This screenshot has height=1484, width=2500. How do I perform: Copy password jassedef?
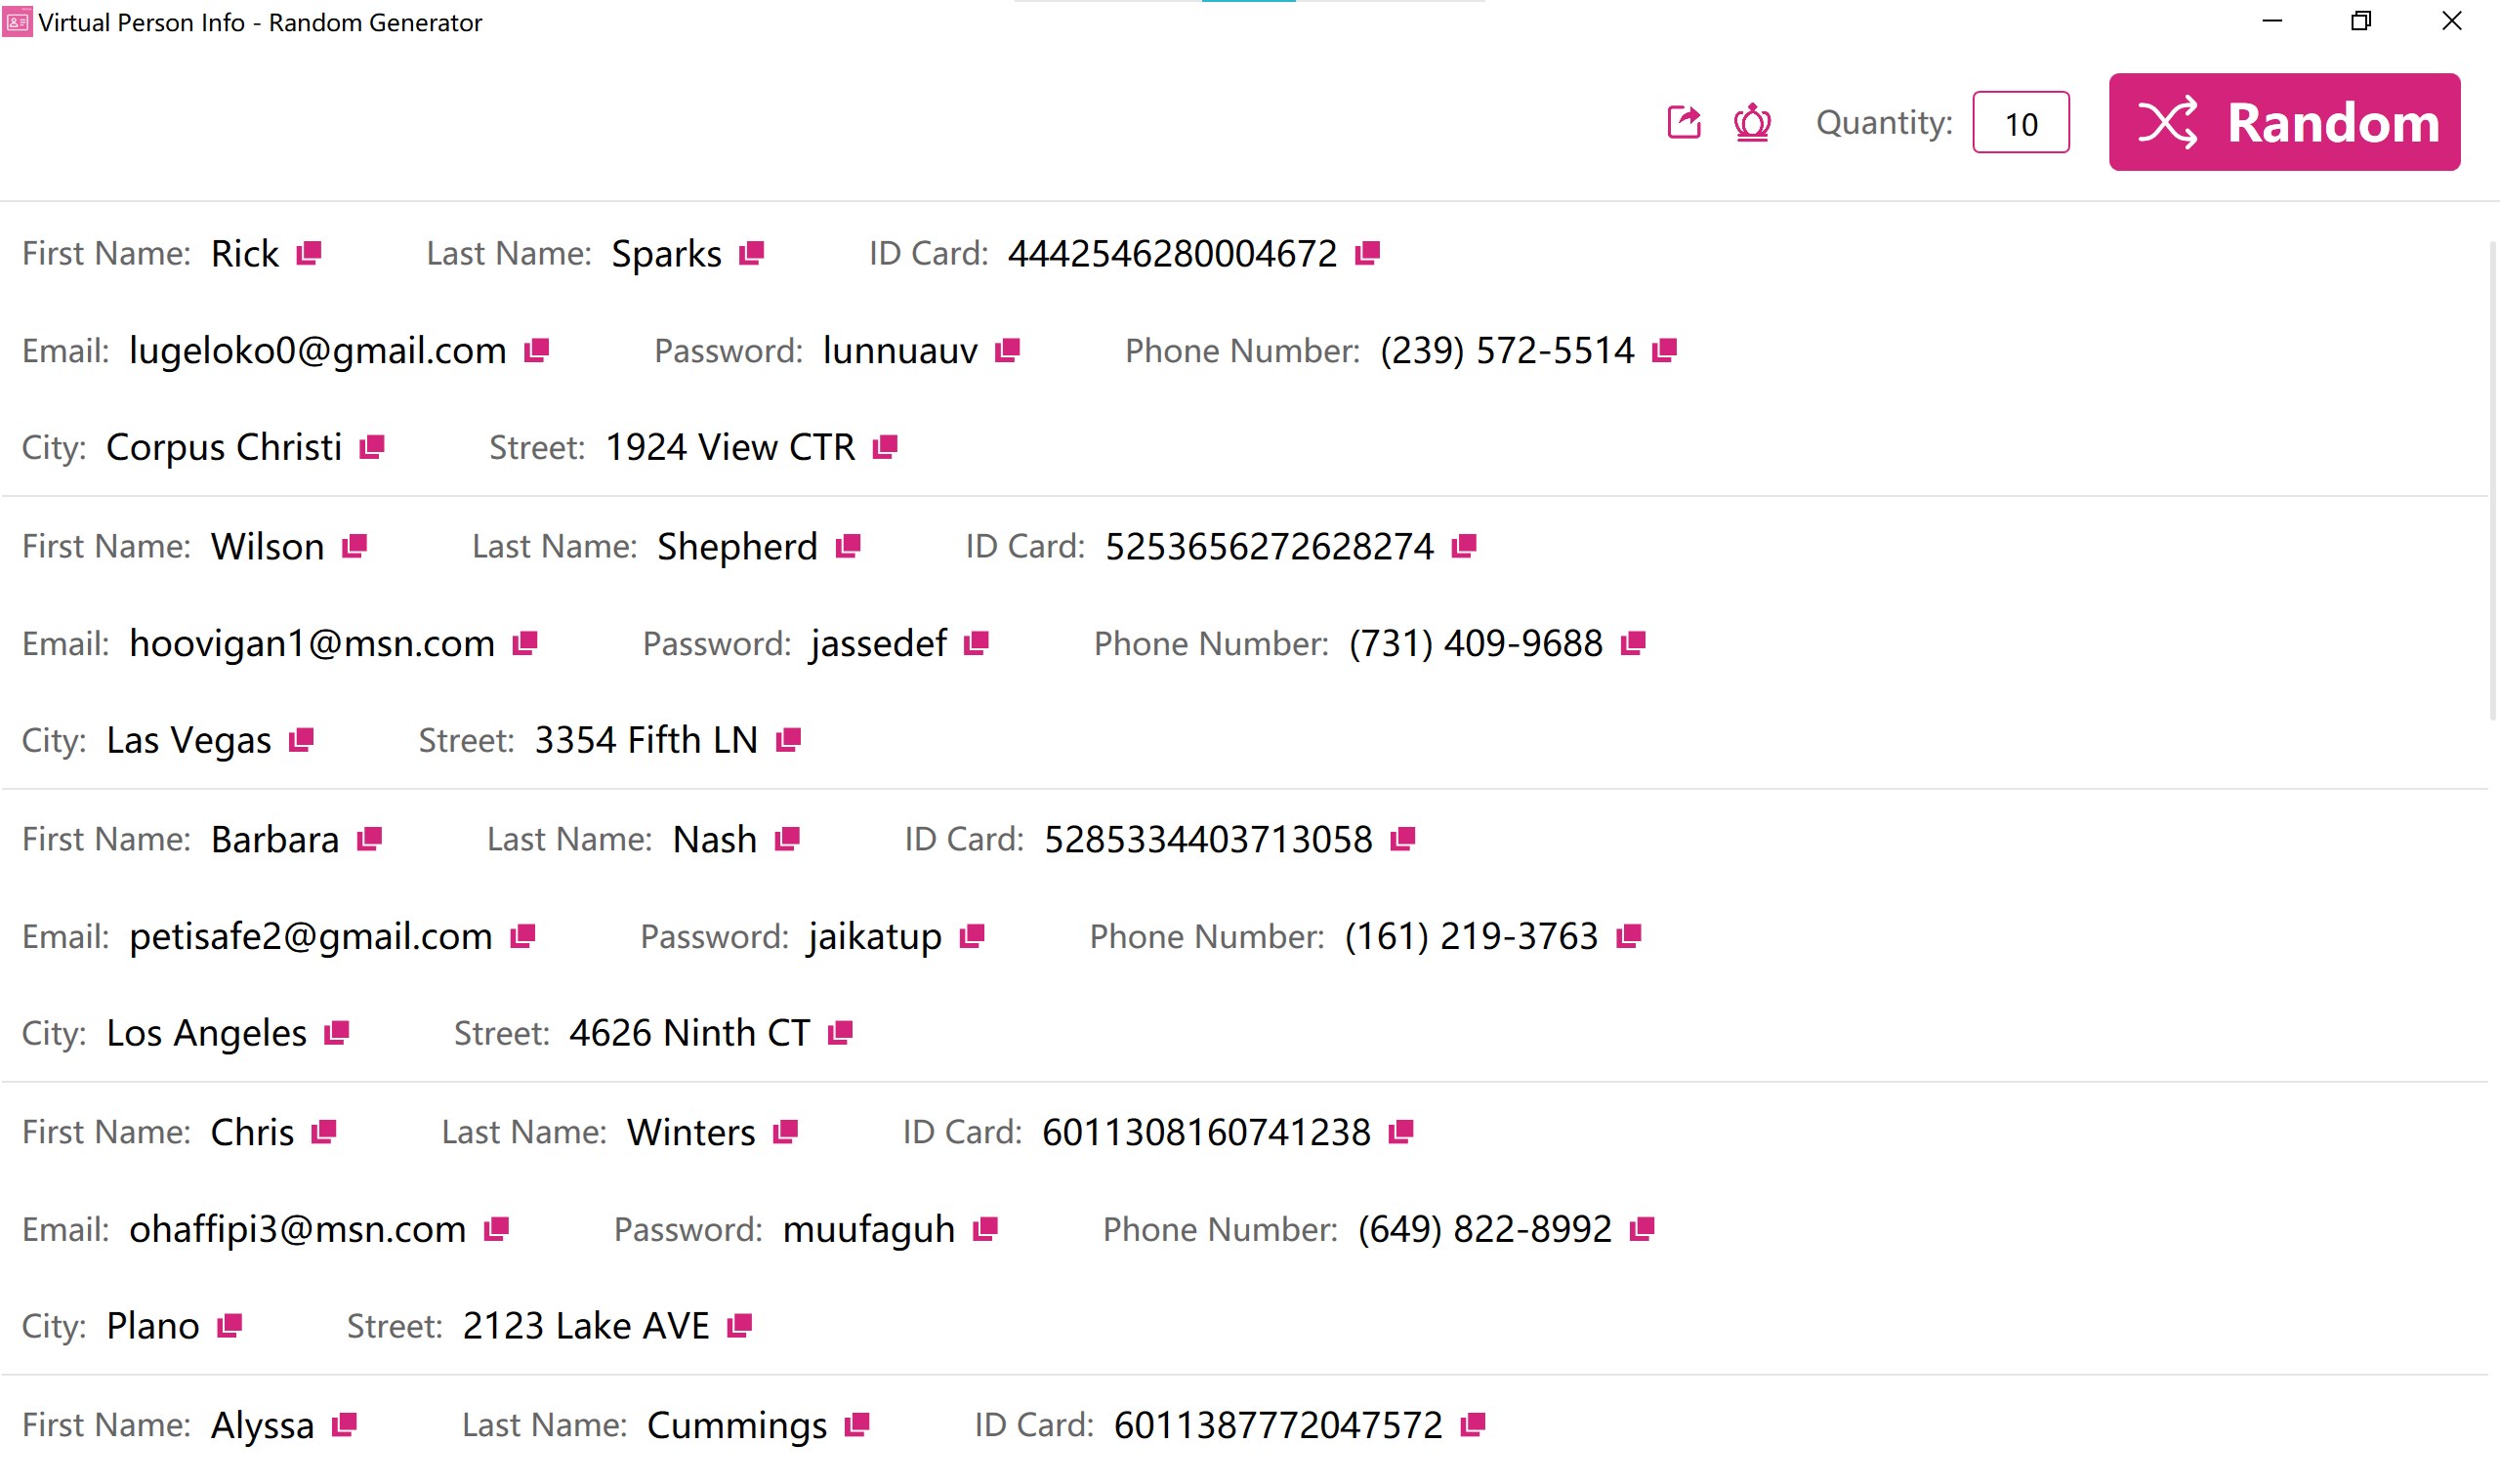coord(976,643)
